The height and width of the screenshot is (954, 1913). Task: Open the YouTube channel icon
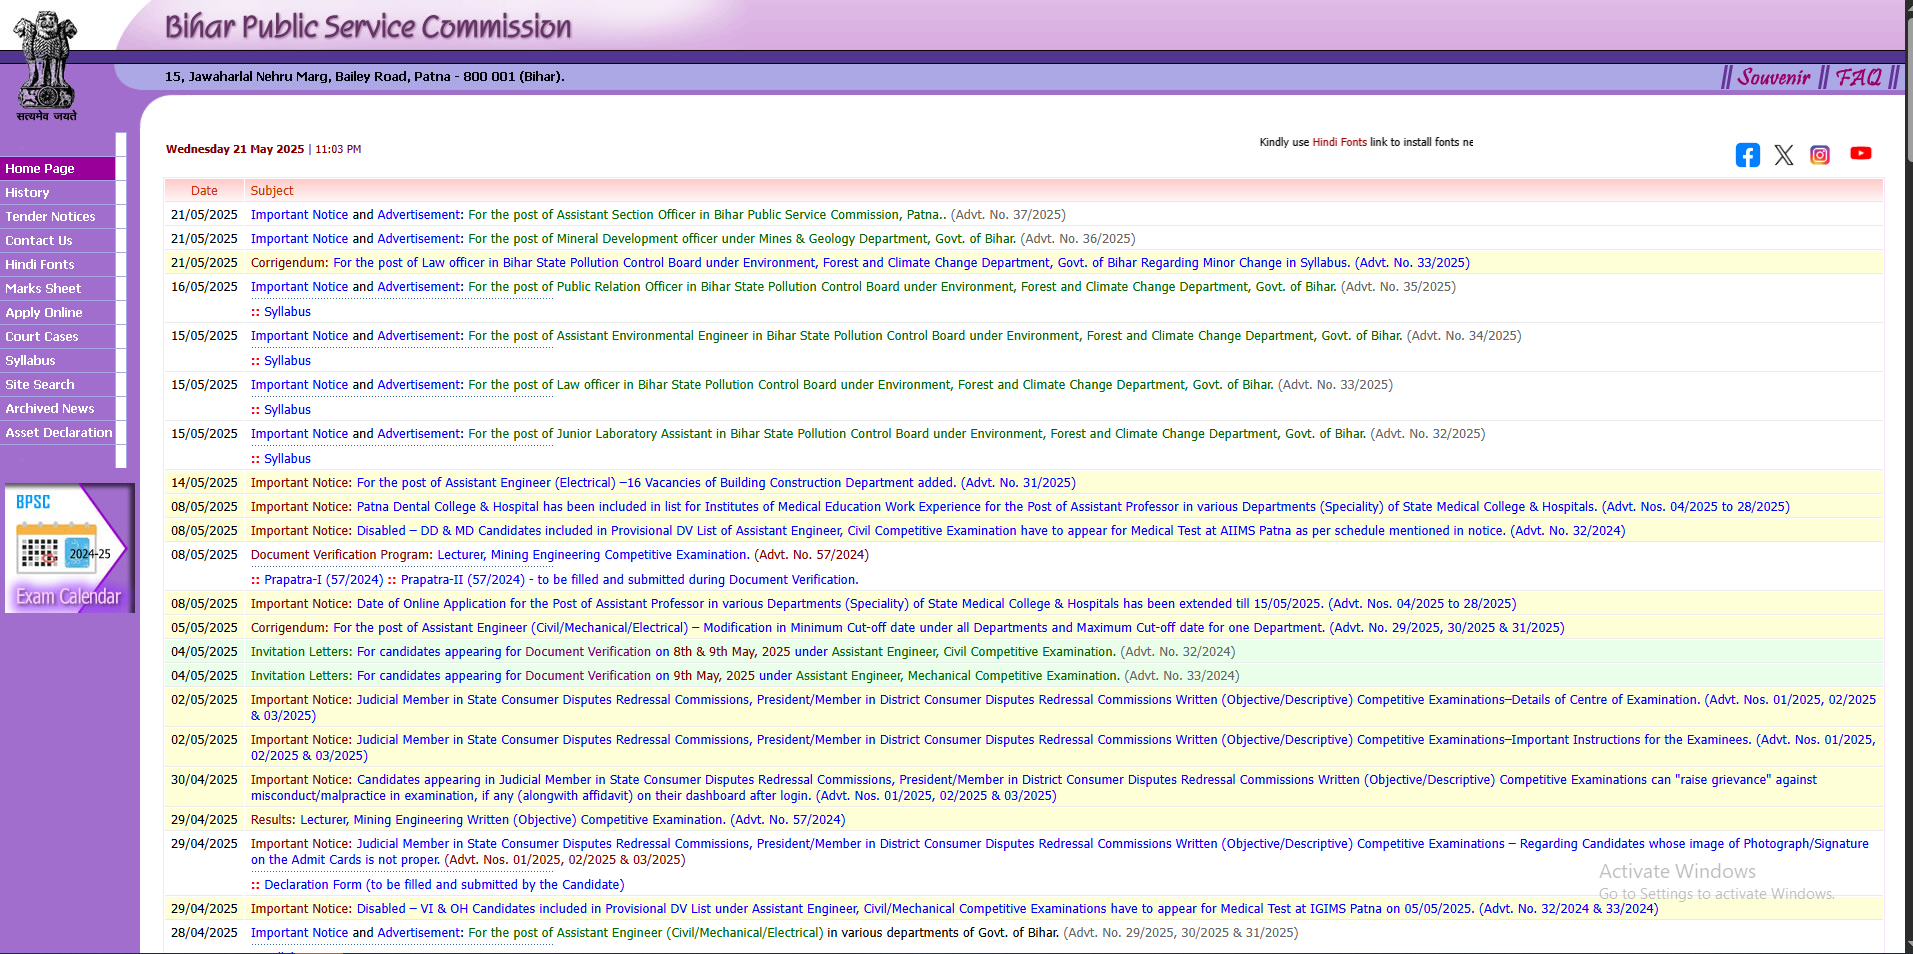click(1860, 153)
